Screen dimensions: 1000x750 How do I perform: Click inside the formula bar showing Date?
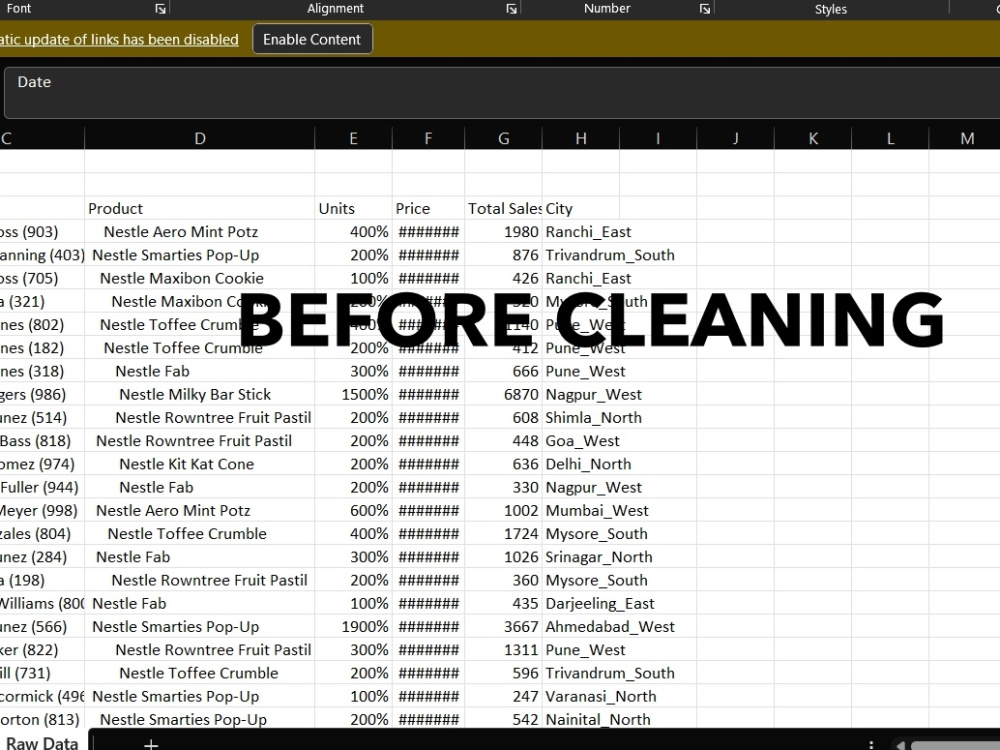[502, 93]
